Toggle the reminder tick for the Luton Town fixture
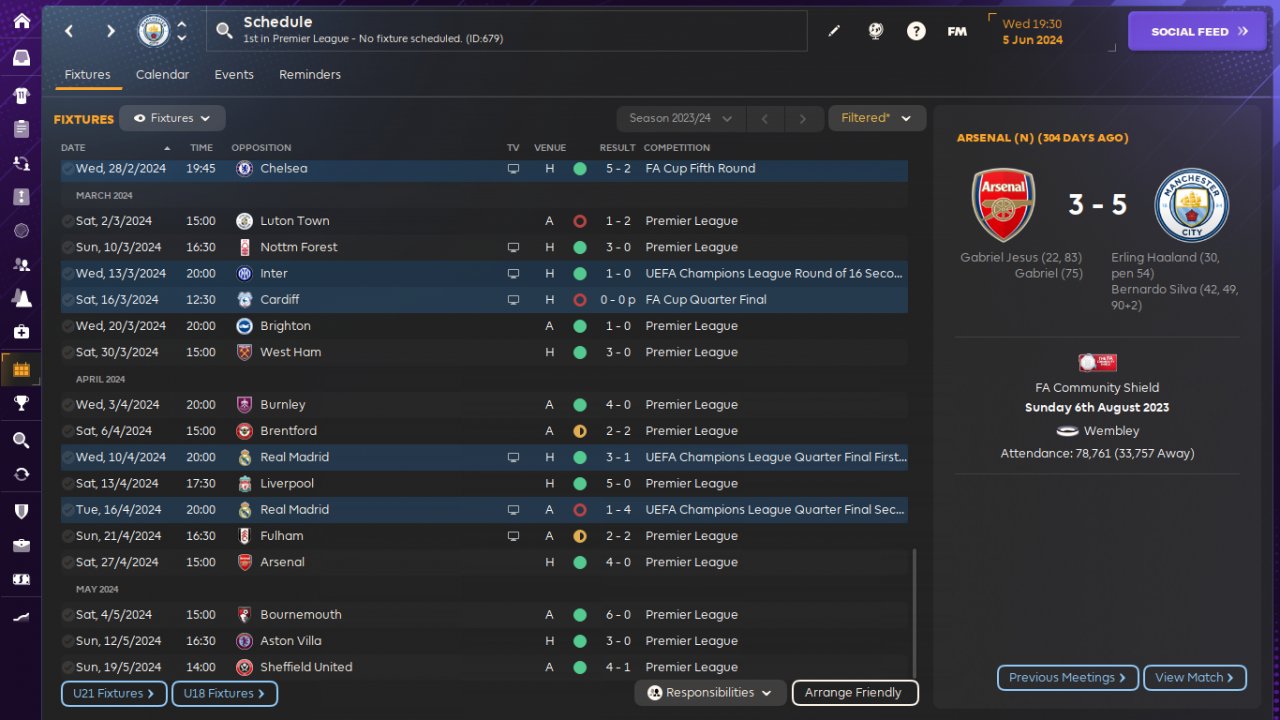This screenshot has height=720, width=1280. tap(68, 221)
